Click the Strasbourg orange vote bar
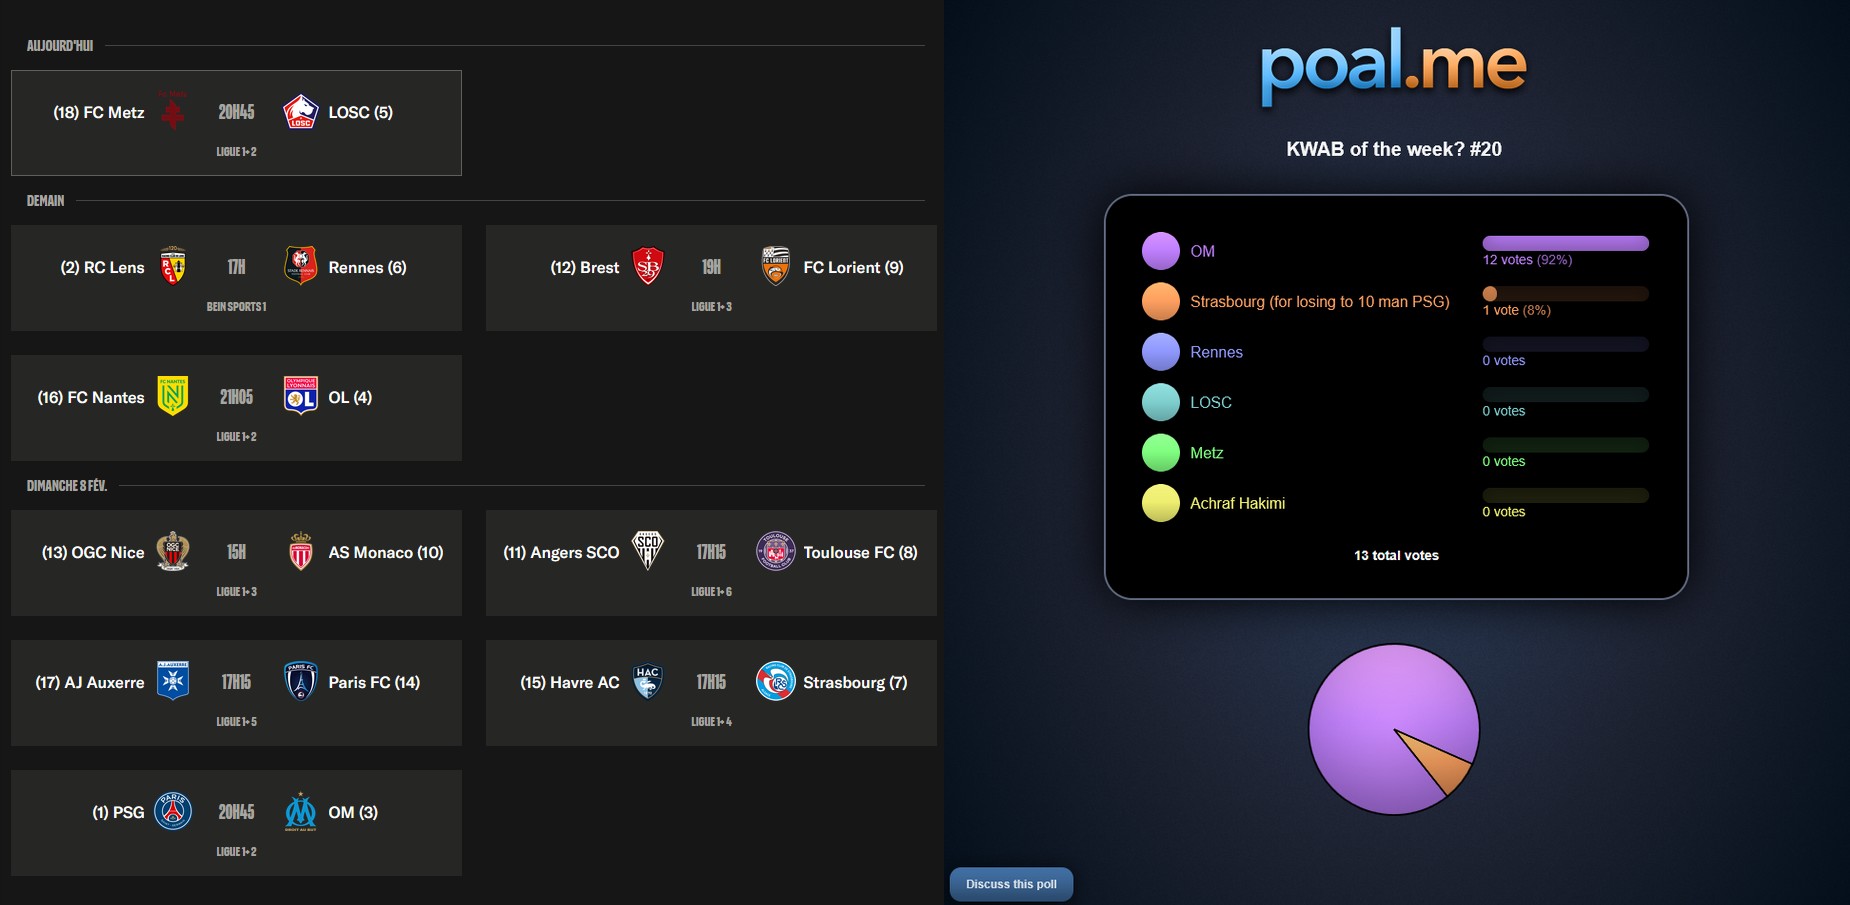Image resolution: width=1850 pixels, height=905 pixels. (1565, 293)
